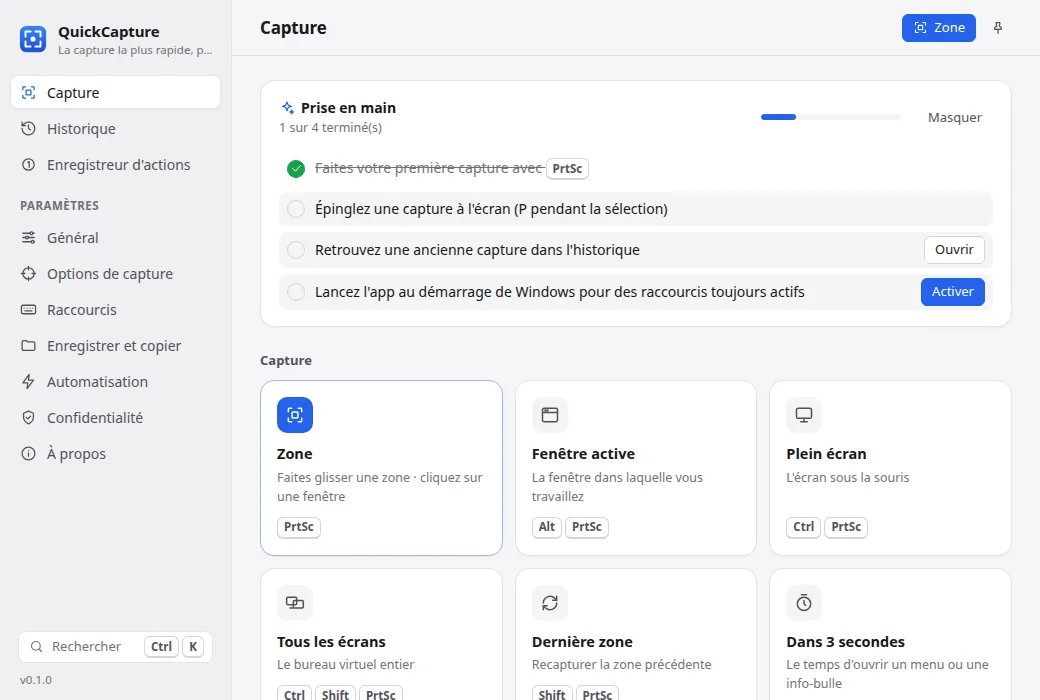Screen dimensions: 1040x700
Task: Click "L'écran sous la souris" description
Action: 848,478
